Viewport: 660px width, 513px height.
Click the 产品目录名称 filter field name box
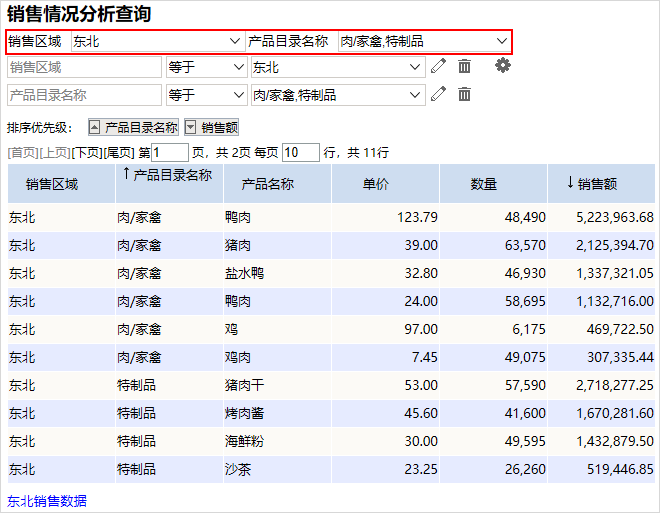(84, 95)
